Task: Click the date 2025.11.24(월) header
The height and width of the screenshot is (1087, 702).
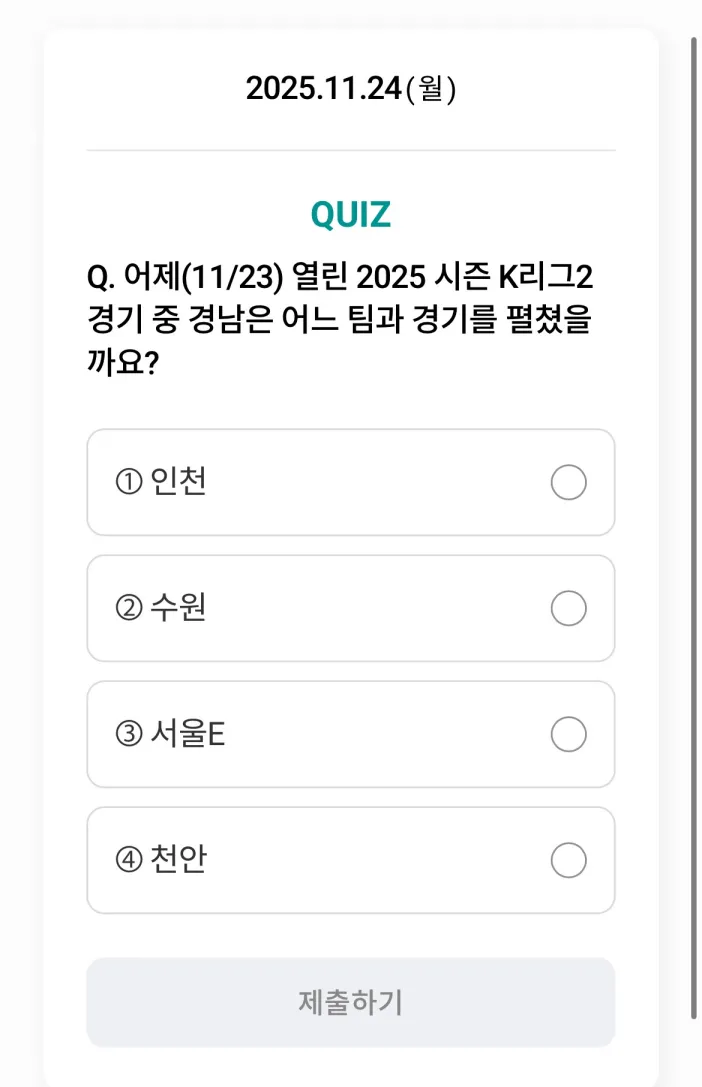Action: point(350,88)
